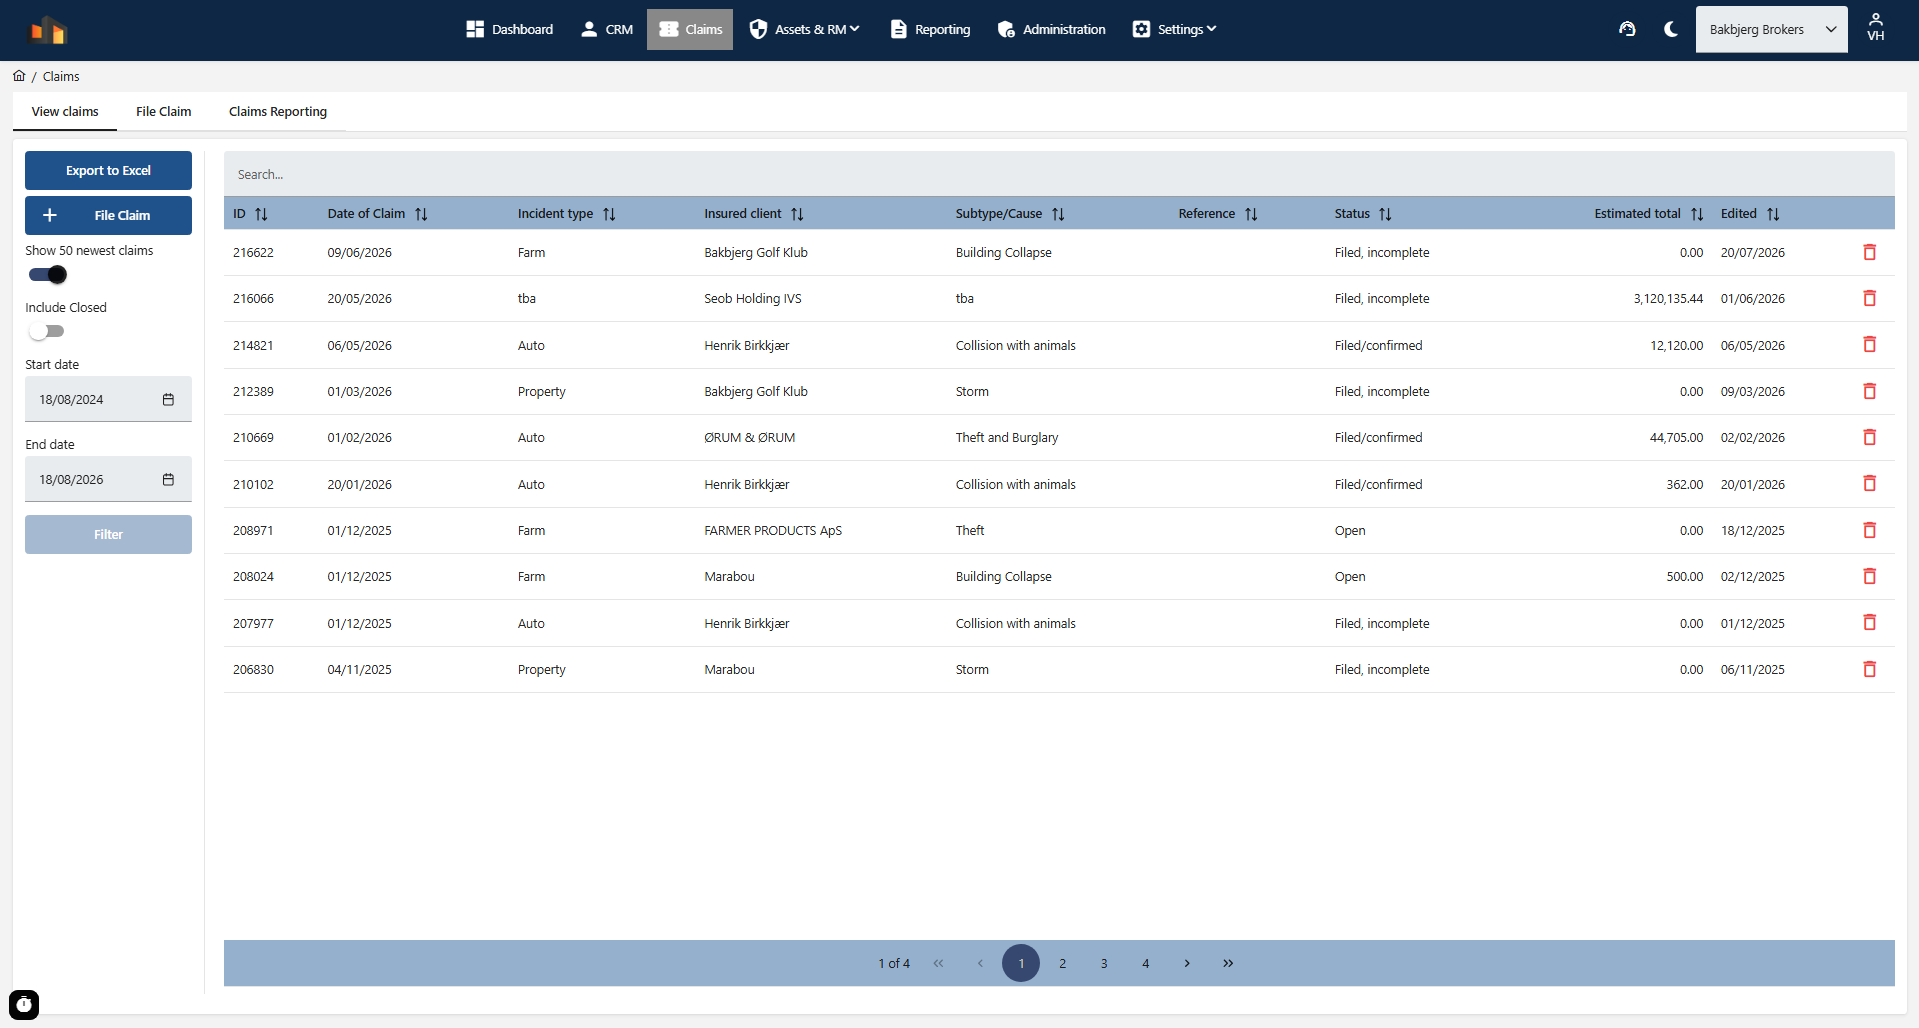
Task: Delete claim 207977 with trash icon
Action: 1869,622
